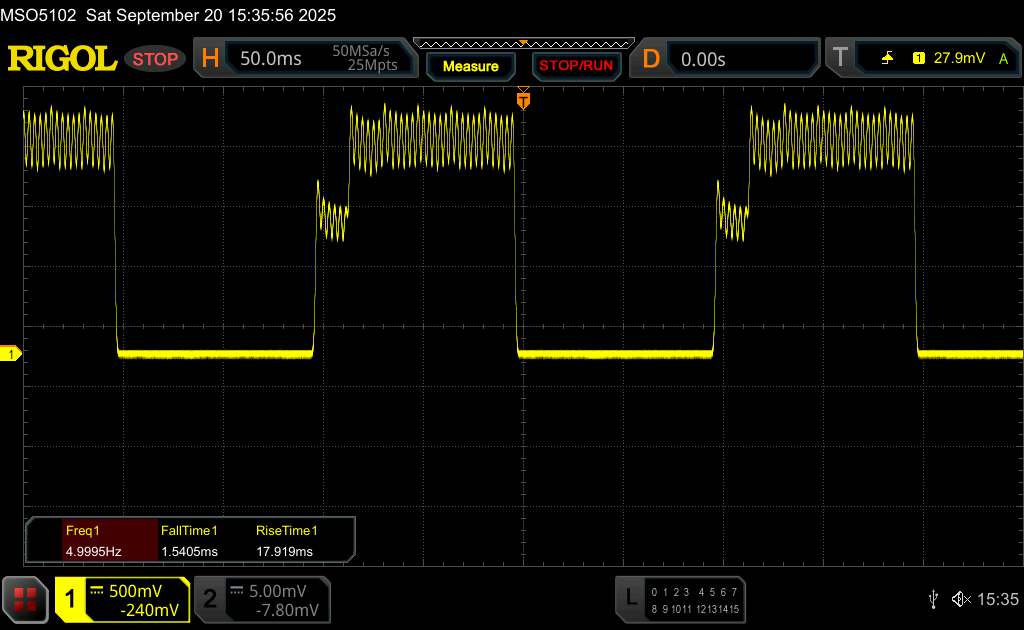This screenshot has width=1024, height=630.
Task: Adjust the 0.00s horizontal delay value
Action: (703, 59)
